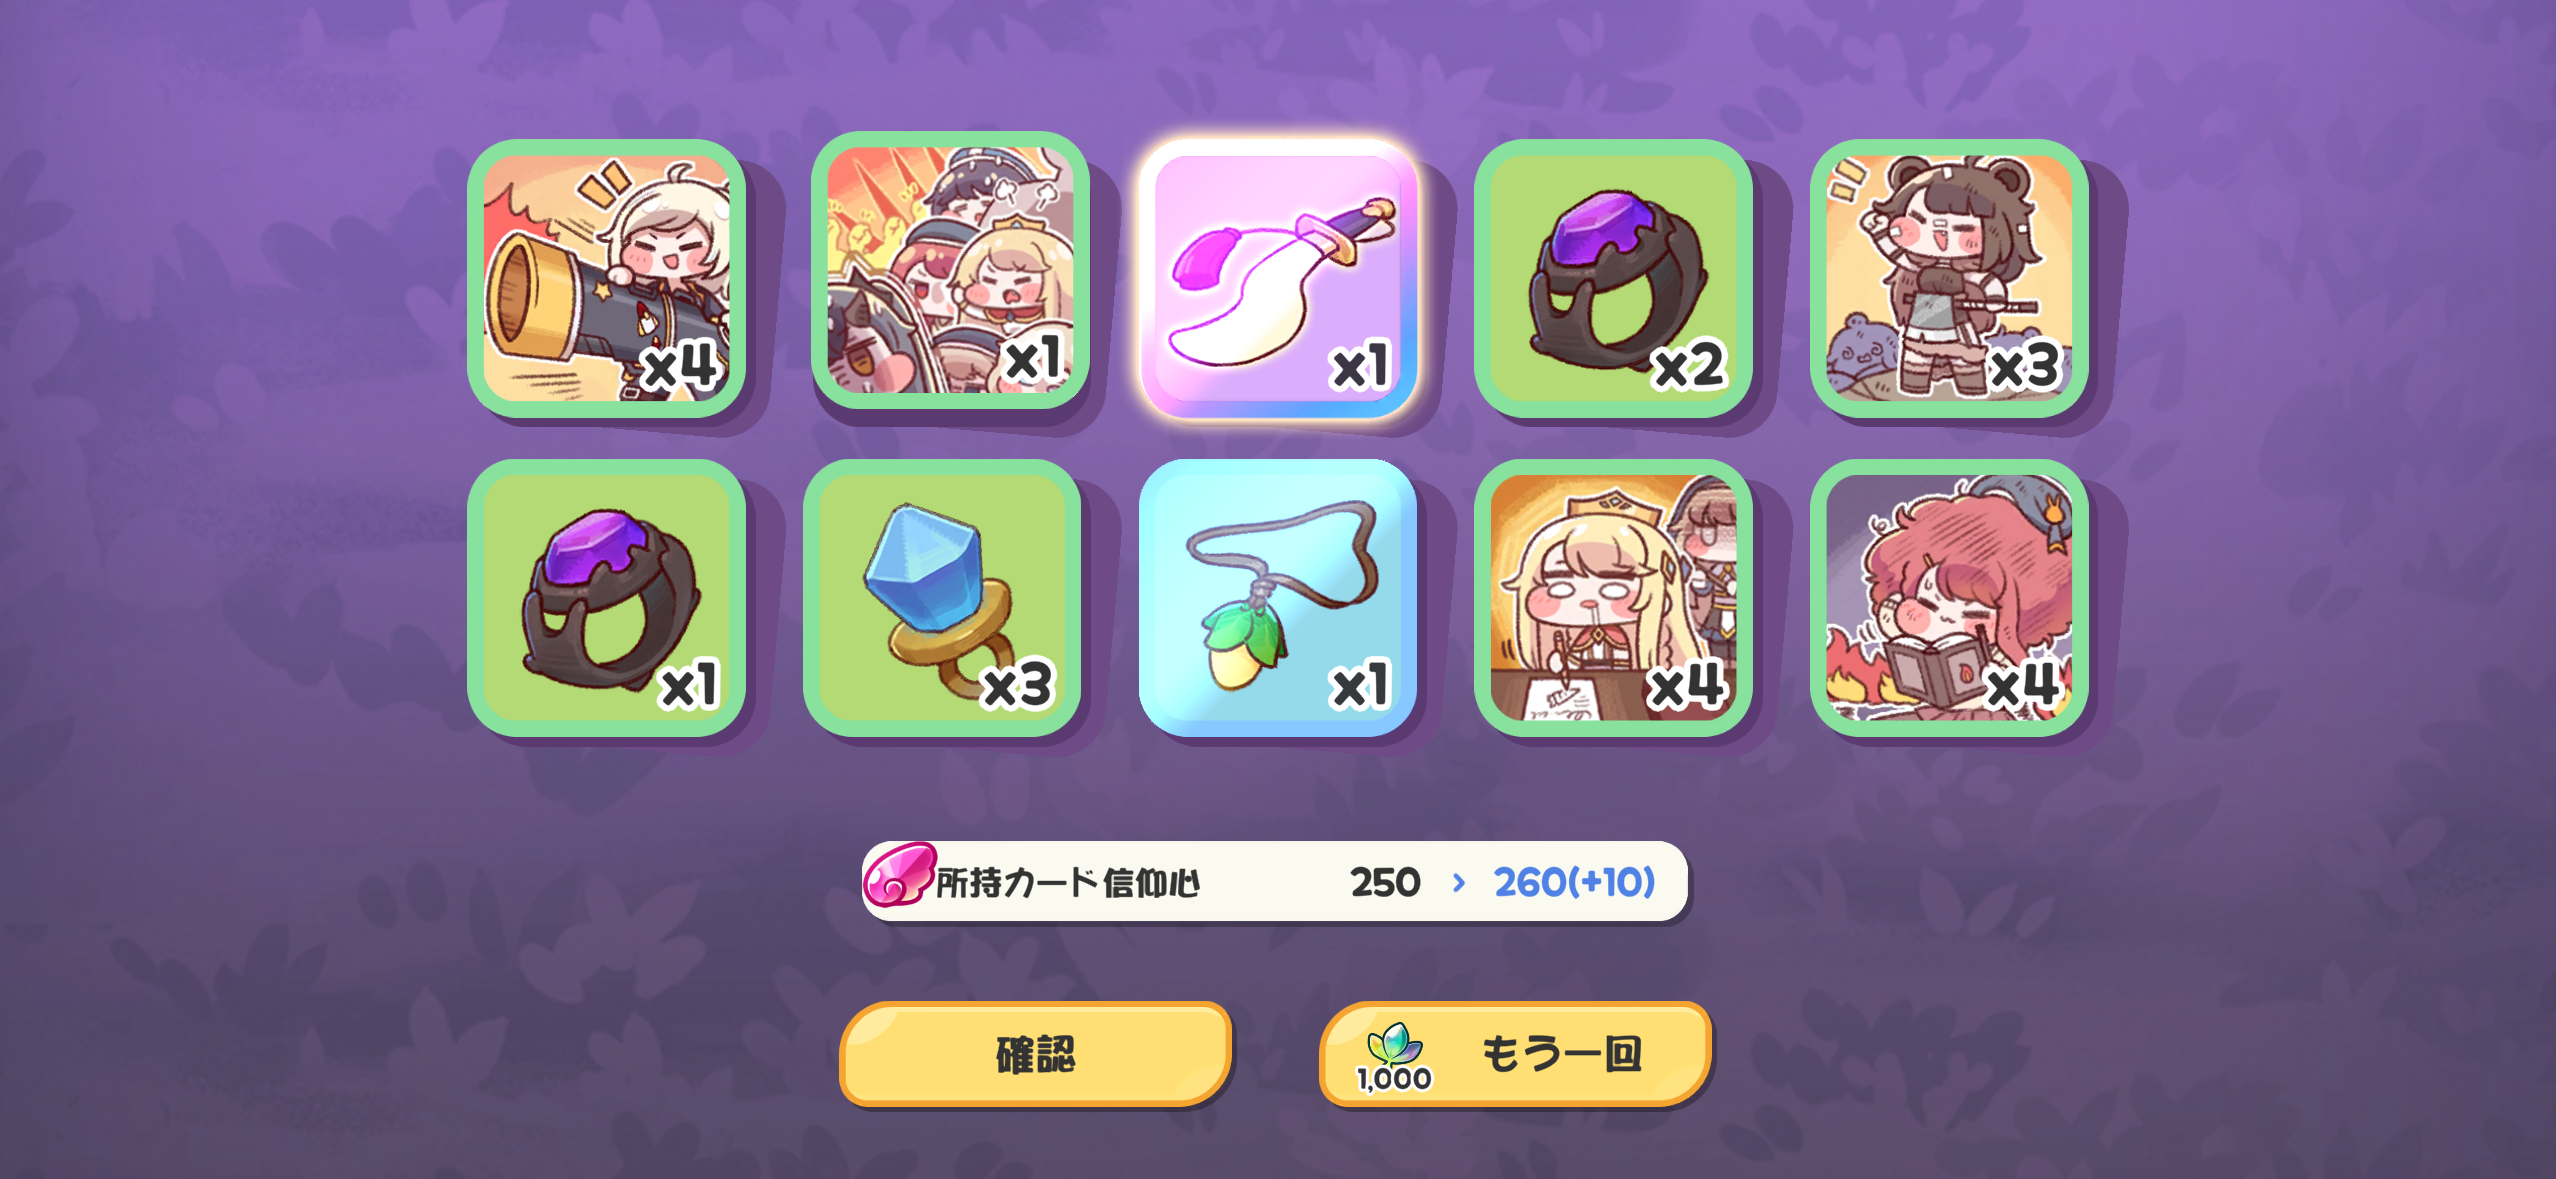Screen dimensions: 2556x1179
Task: Tap the rainbow gem 1,000 cost icon
Action: coord(1394,1057)
